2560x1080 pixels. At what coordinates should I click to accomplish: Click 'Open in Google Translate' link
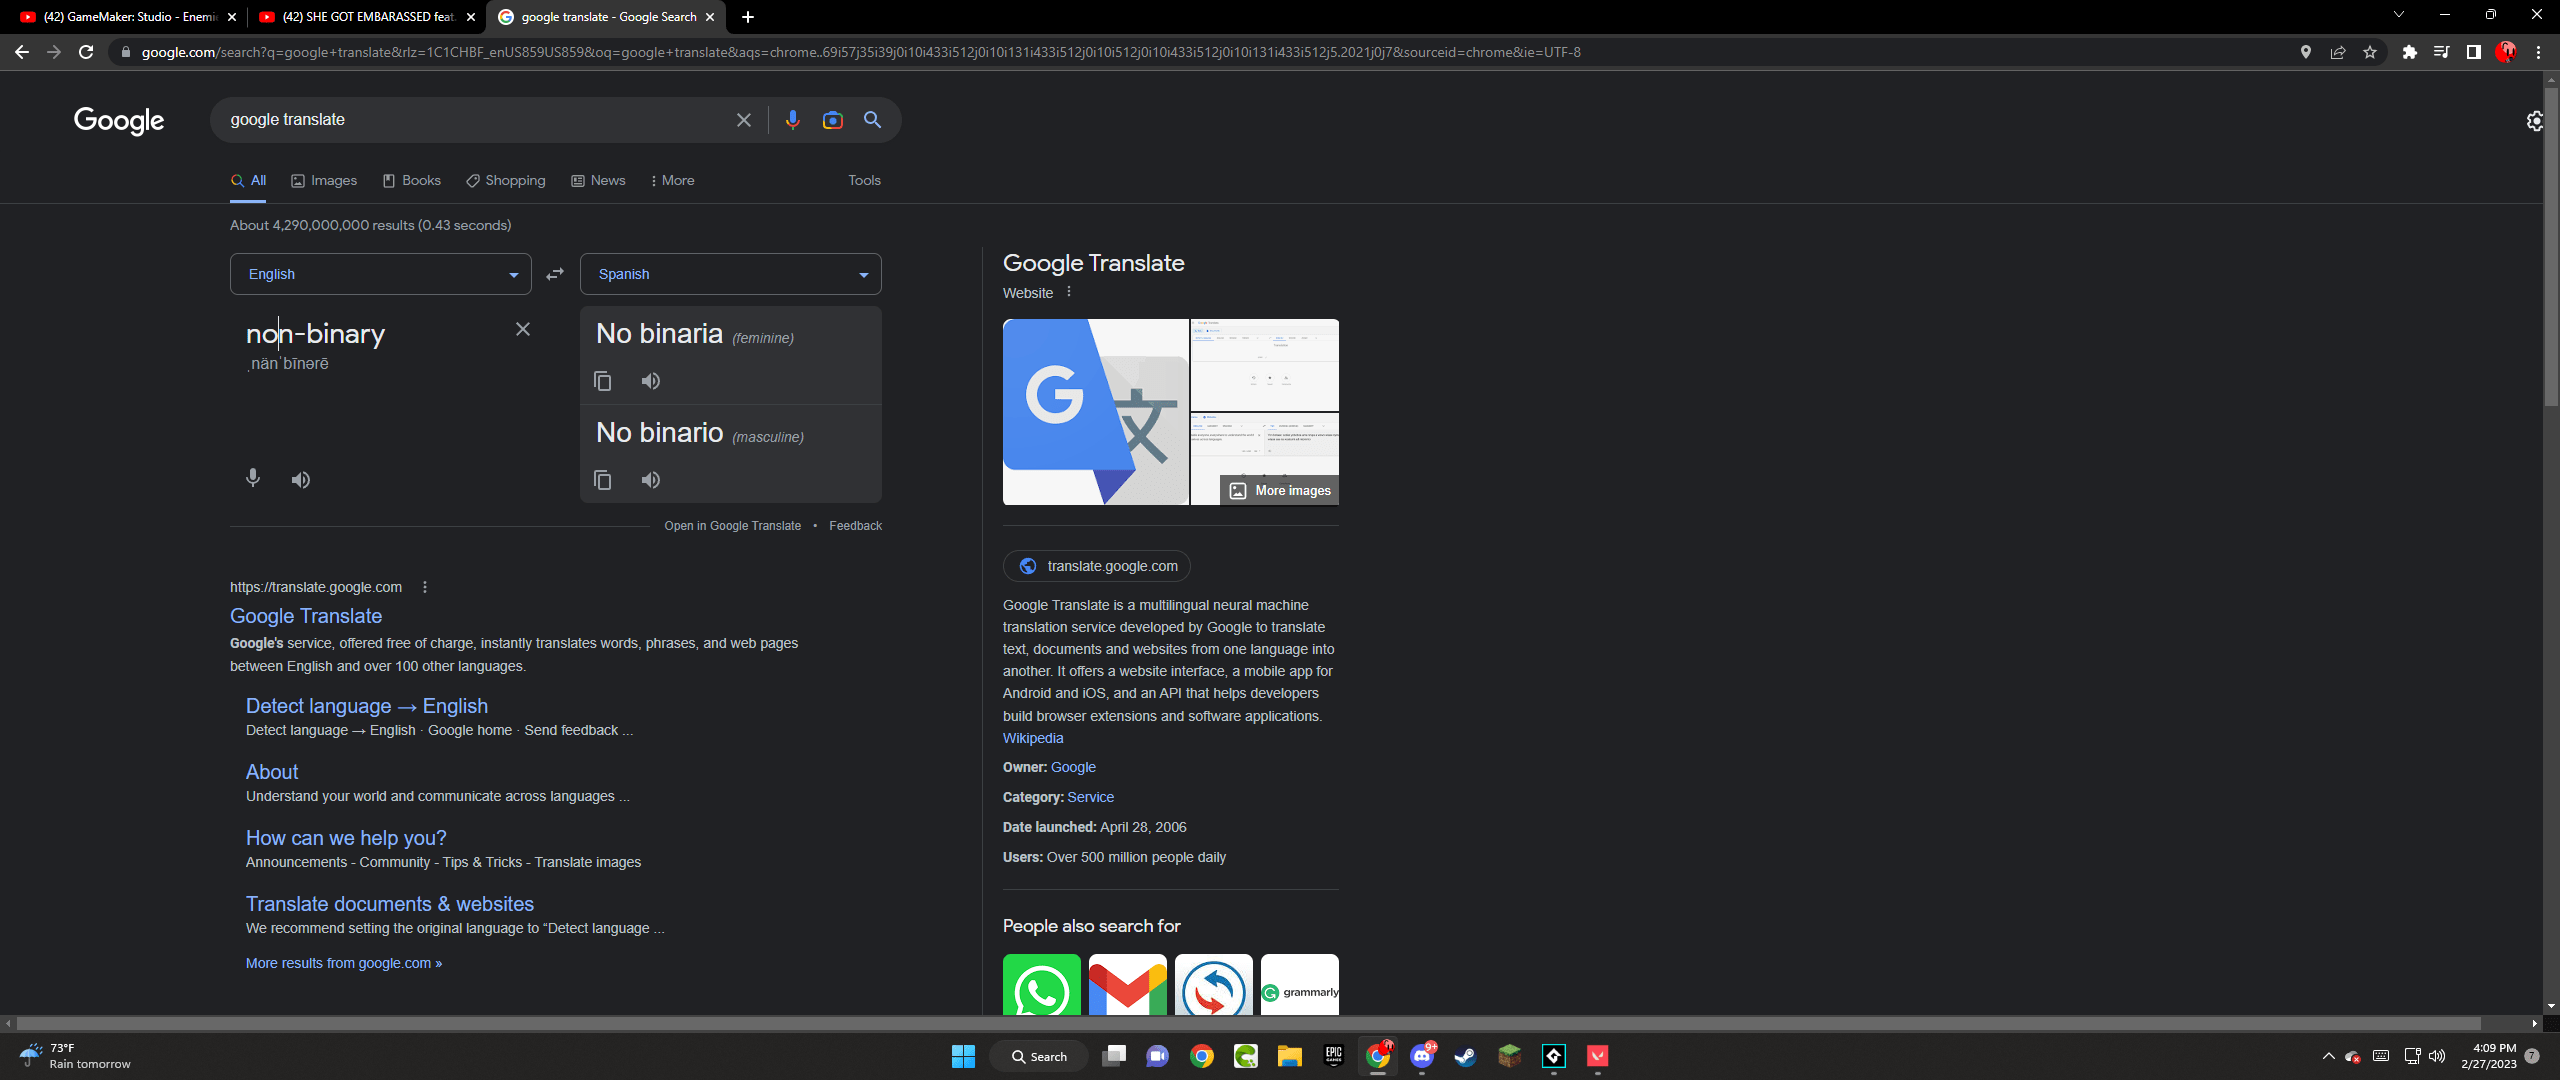(x=732, y=526)
